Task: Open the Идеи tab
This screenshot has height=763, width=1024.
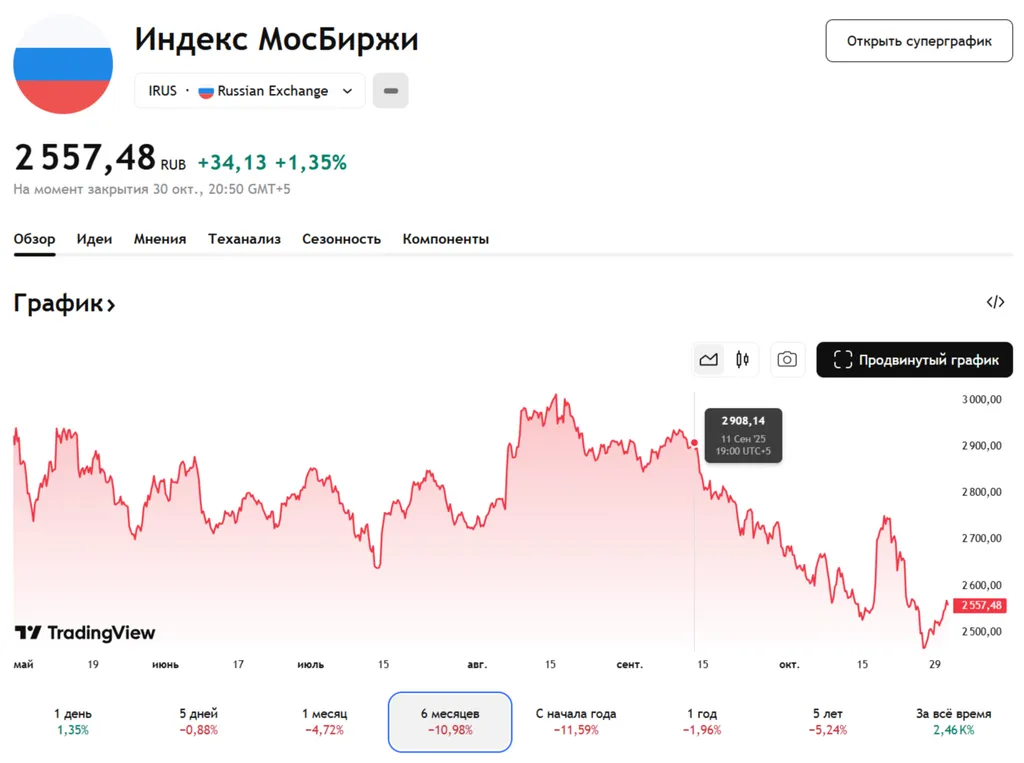Action: point(94,239)
